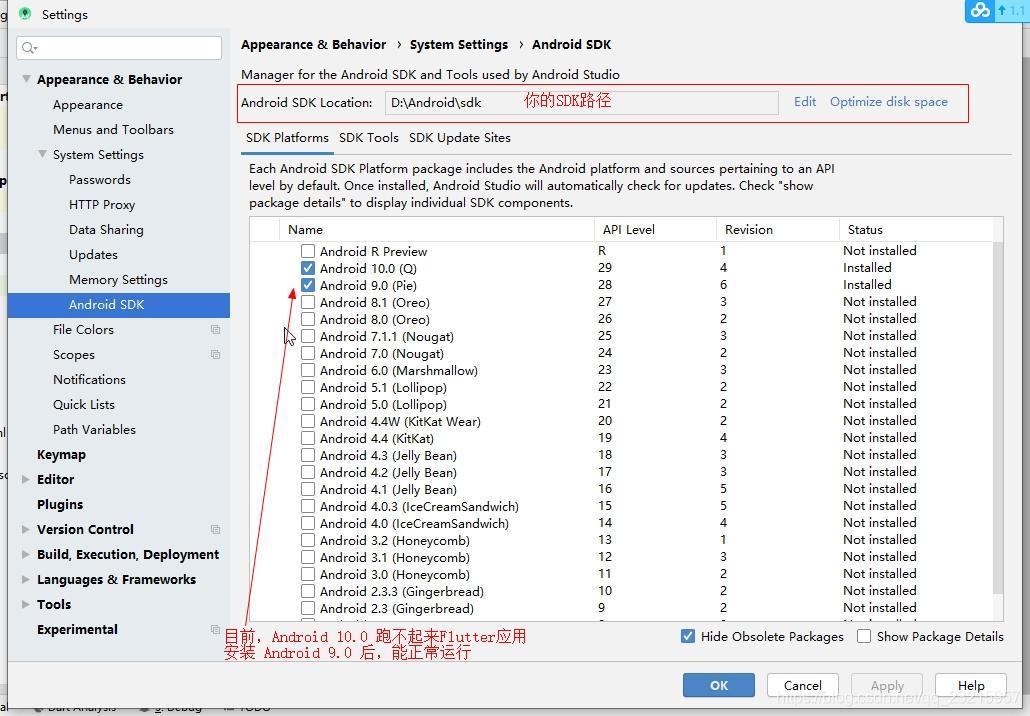The height and width of the screenshot is (716, 1030).
Task: Check the Android 8.1 (Oreo) checkbox
Action: tap(307, 302)
